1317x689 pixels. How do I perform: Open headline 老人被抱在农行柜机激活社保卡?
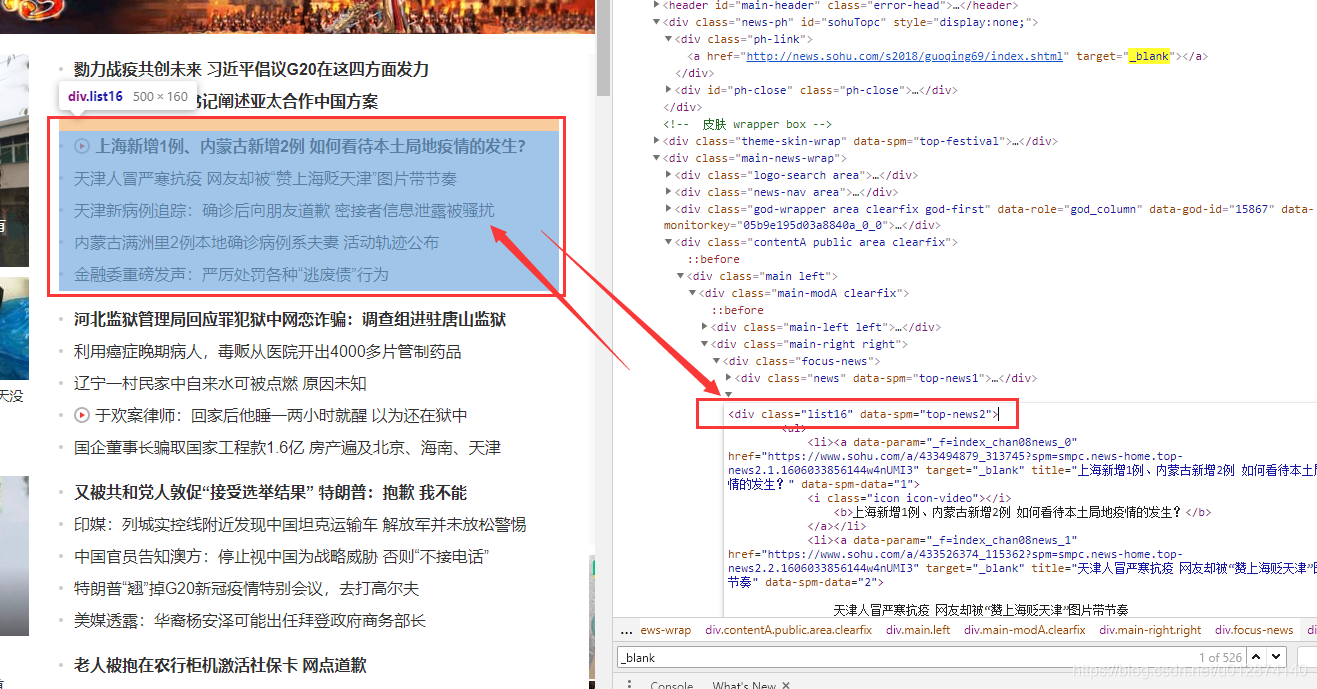220,665
